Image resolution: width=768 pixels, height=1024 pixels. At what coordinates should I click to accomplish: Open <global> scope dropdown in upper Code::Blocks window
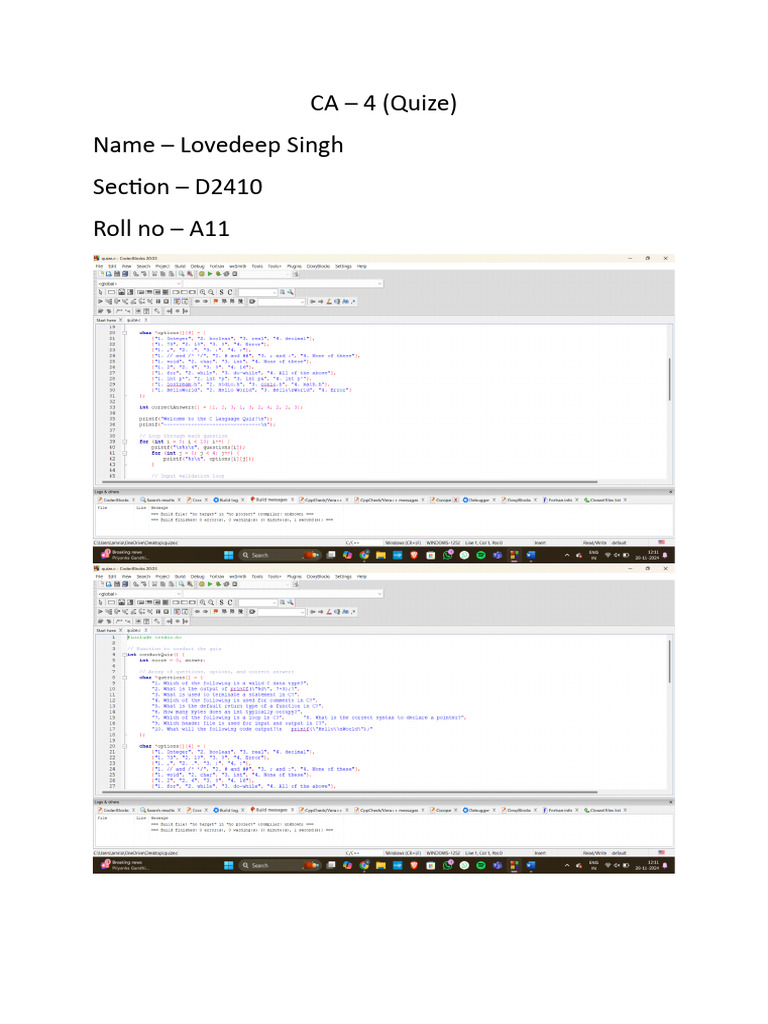pos(140,283)
